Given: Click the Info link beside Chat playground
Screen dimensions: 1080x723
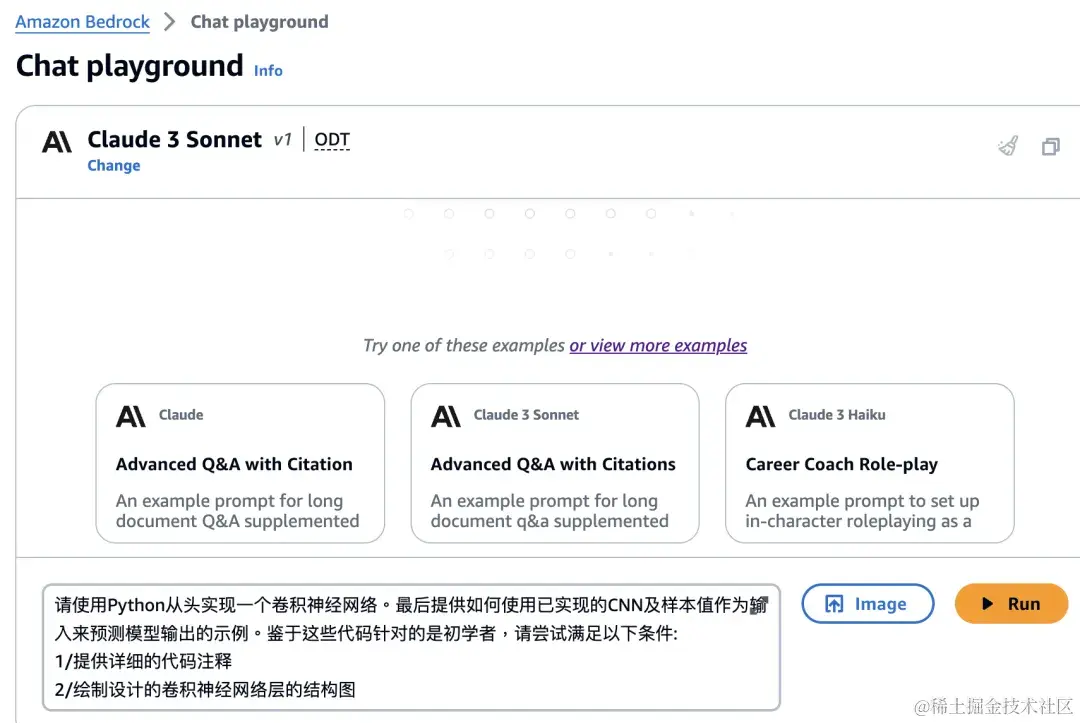Looking at the screenshot, I should pos(268,70).
